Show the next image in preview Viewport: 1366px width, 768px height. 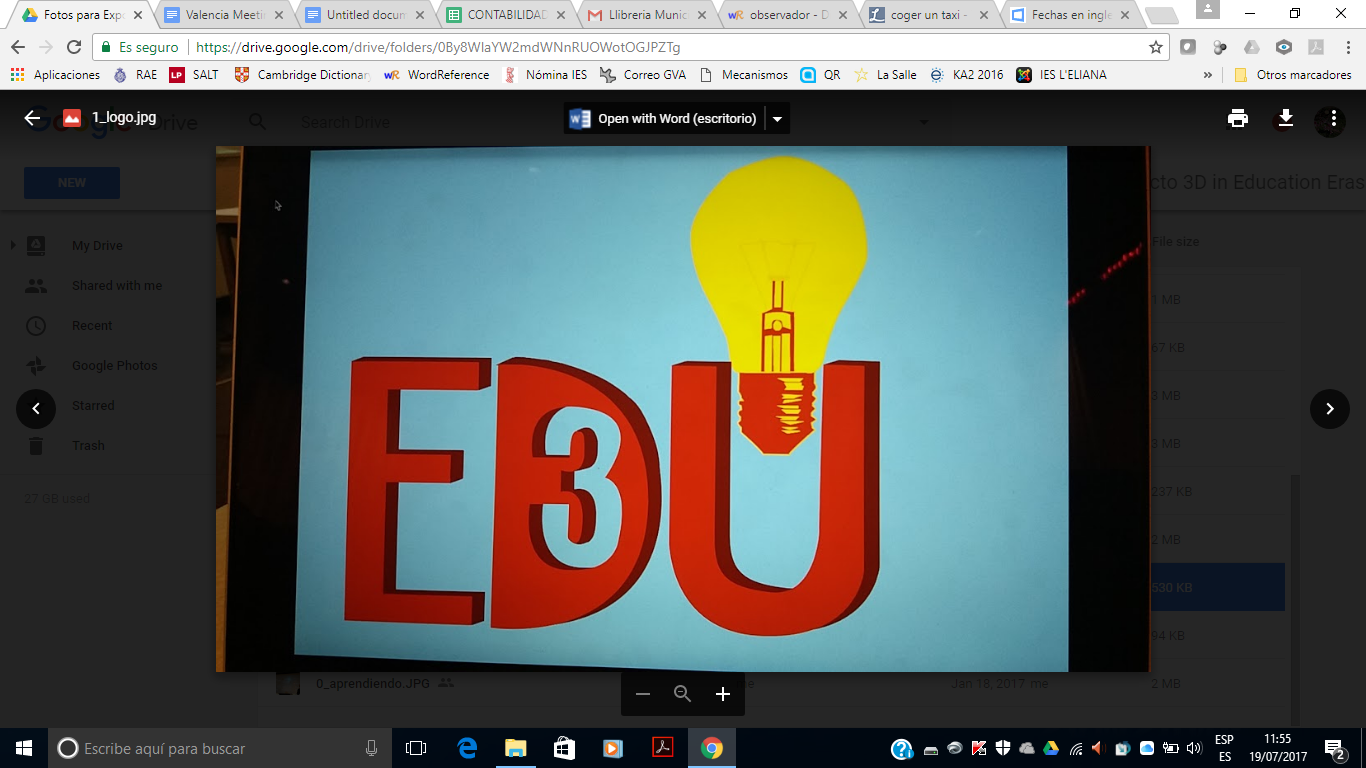click(x=1330, y=408)
